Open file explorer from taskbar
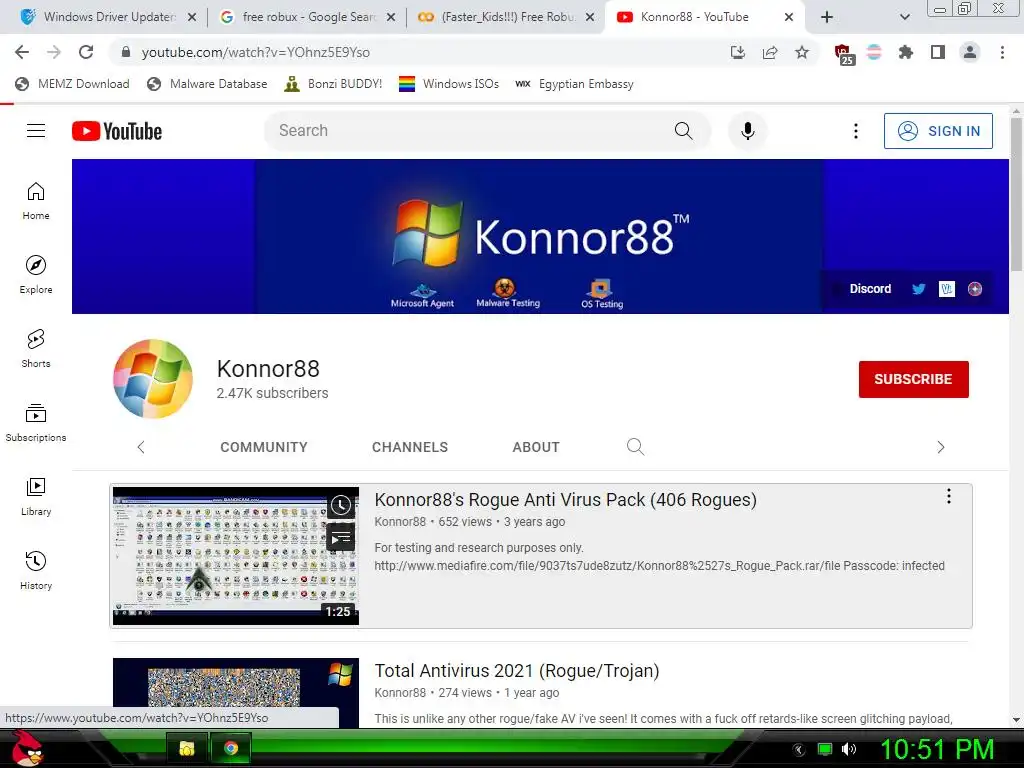Viewport: 1024px width, 768px height. [187, 748]
